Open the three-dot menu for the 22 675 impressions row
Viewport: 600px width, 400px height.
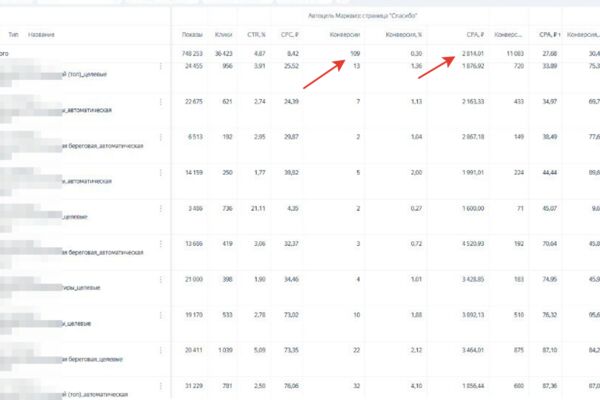(161, 102)
